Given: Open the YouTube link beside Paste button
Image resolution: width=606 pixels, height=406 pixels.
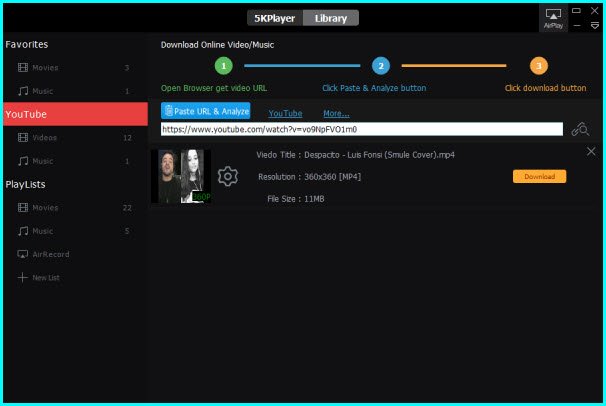Looking at the screenshot, I should pos(285,113).
